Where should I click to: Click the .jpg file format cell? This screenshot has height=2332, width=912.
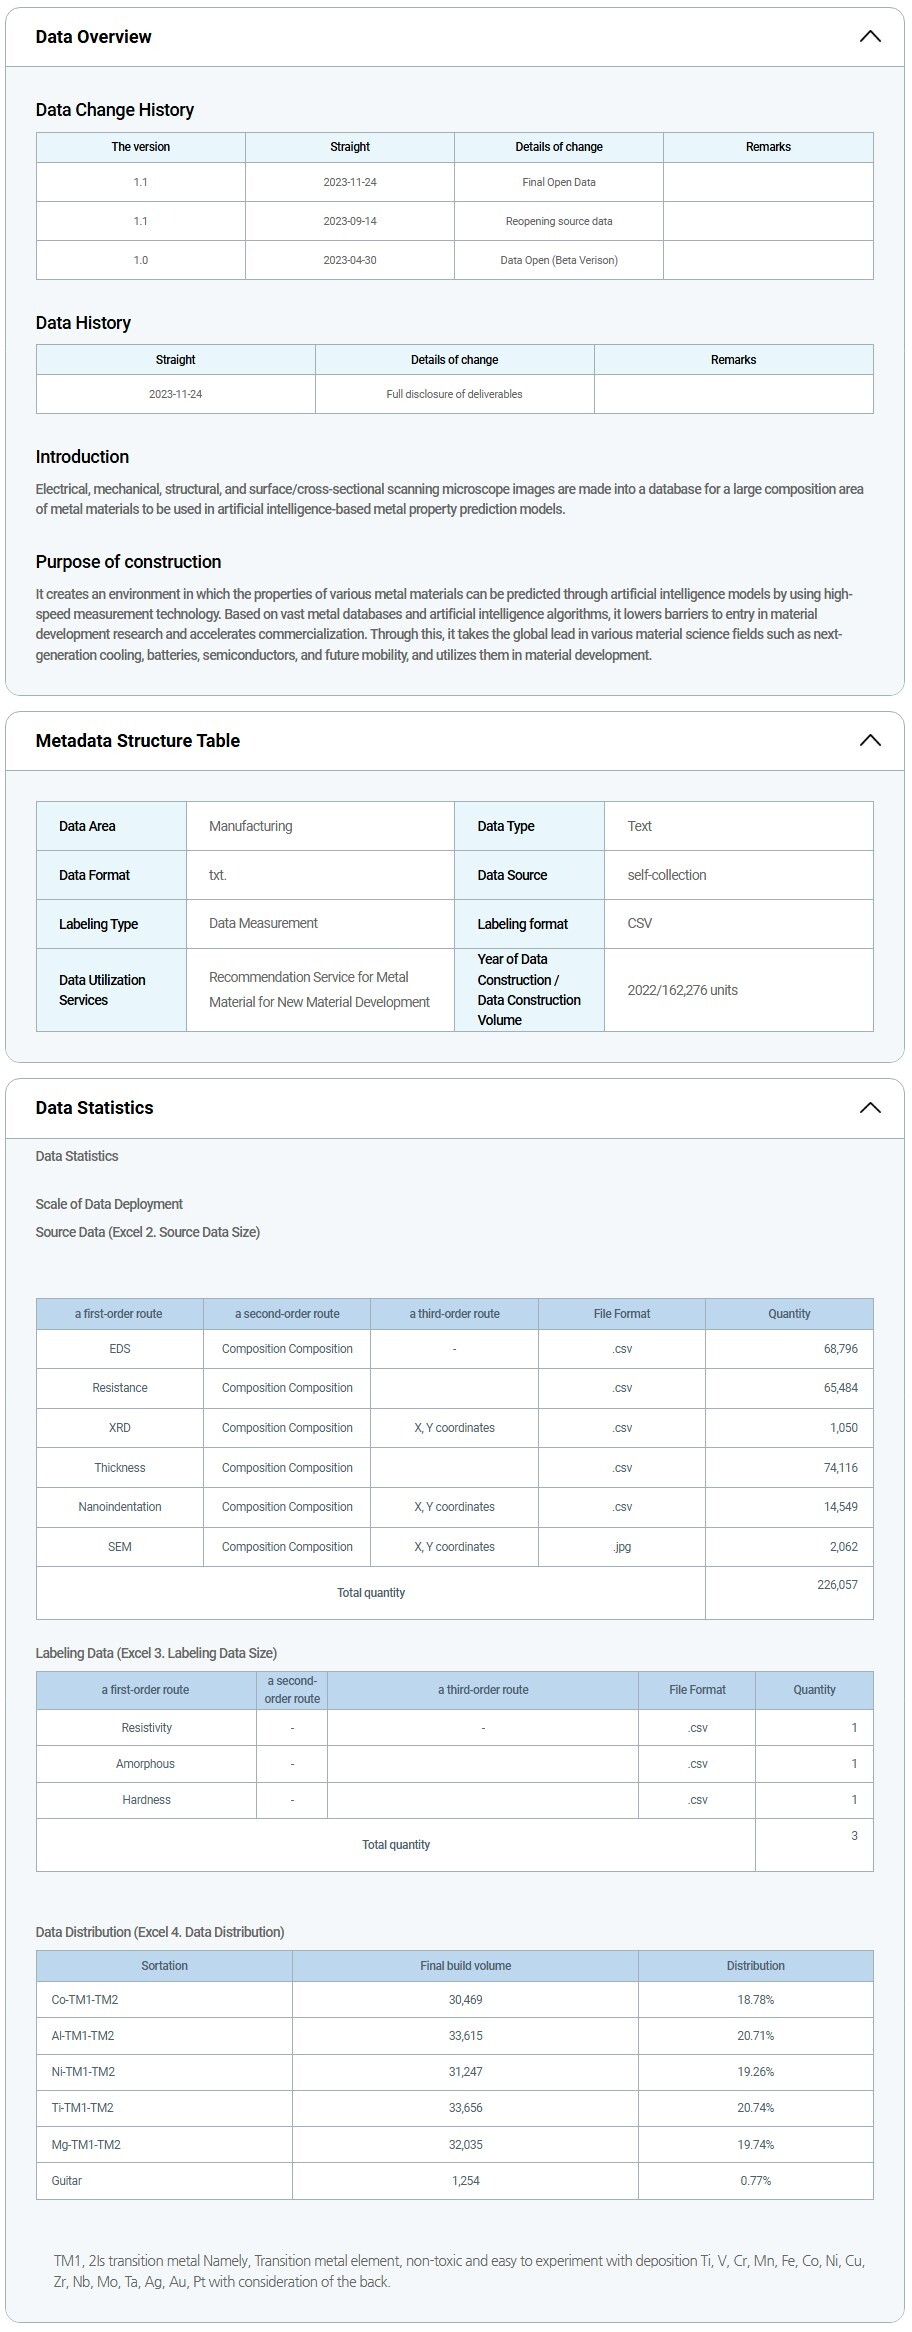[621, 1547]
